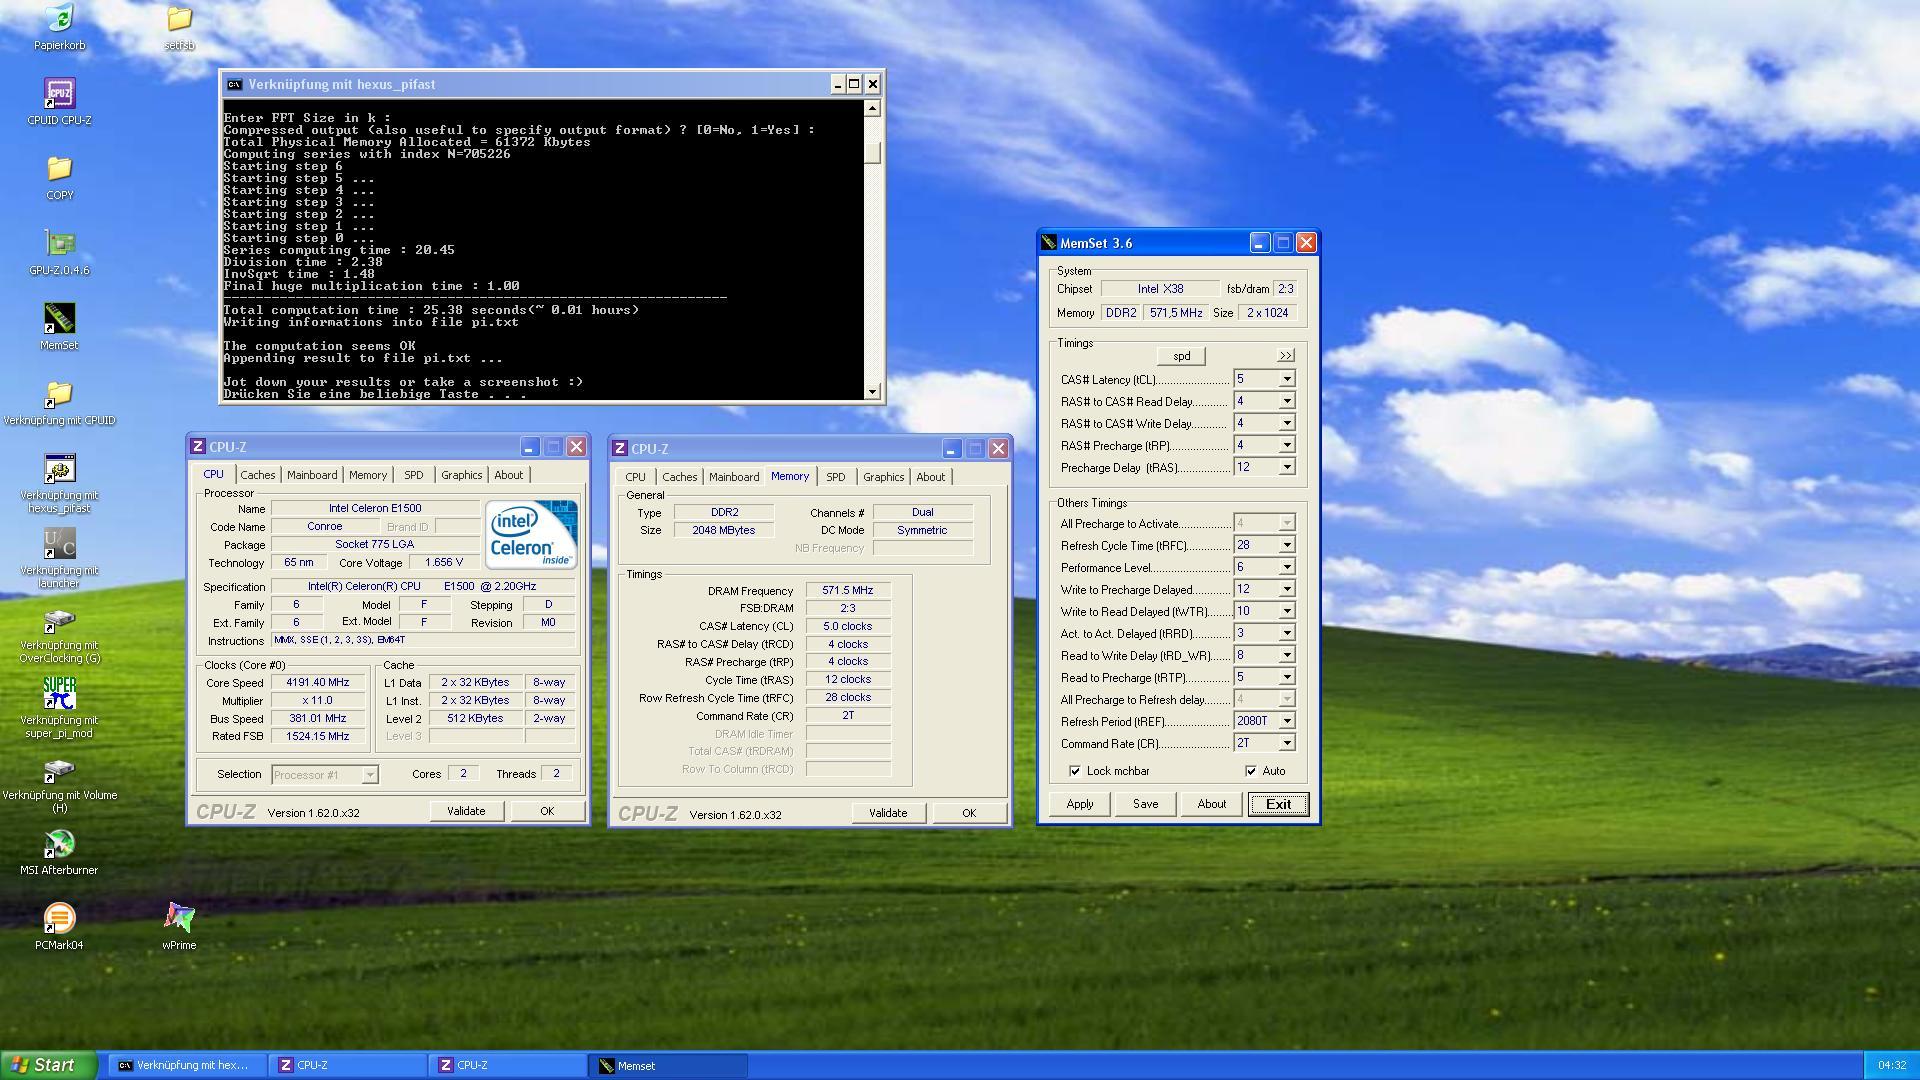Expand MemSet panel with >> button
This screenshot has width=1920, height=1080.
[1286, 356]
